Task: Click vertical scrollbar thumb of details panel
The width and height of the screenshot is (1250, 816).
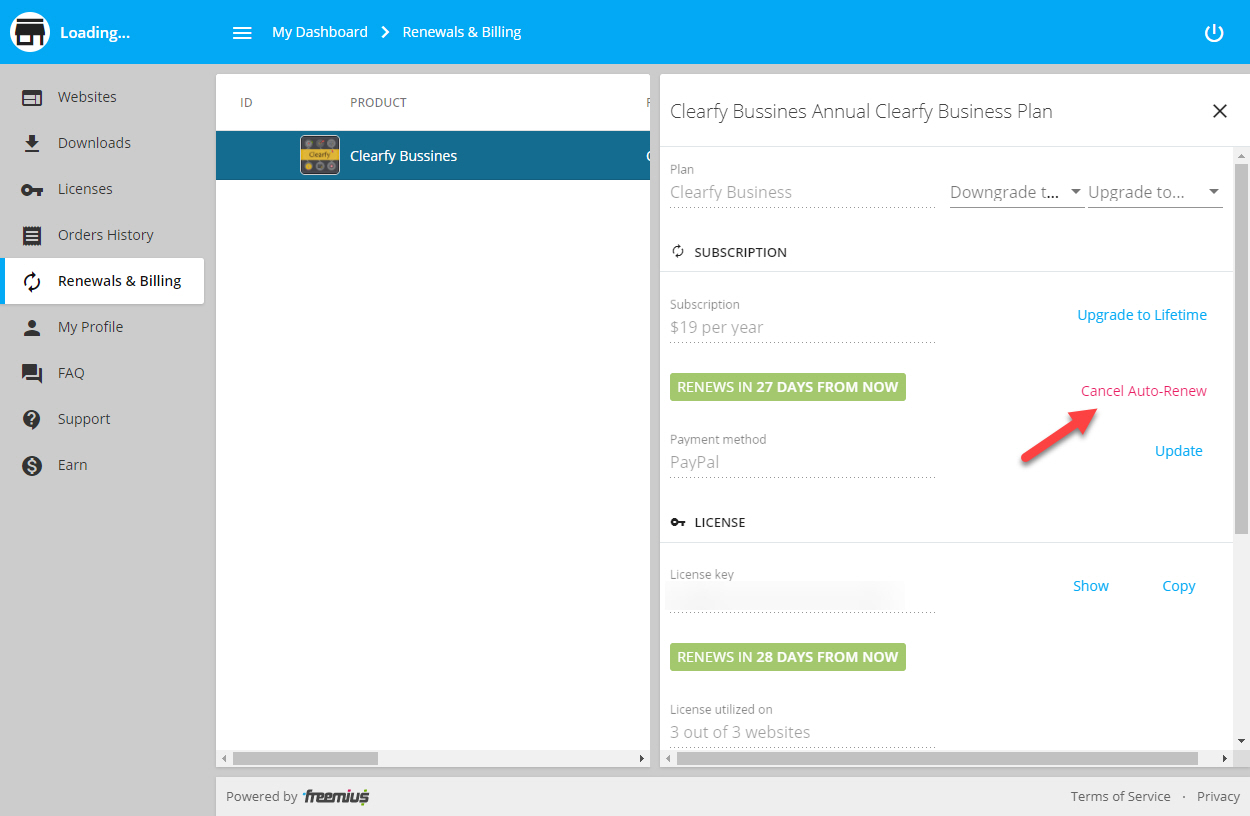Action: click(1241, 349)
